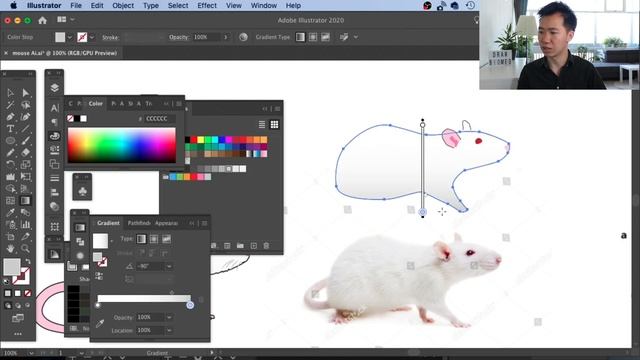
Task: Select the Type tool
Action: [10, 129]
